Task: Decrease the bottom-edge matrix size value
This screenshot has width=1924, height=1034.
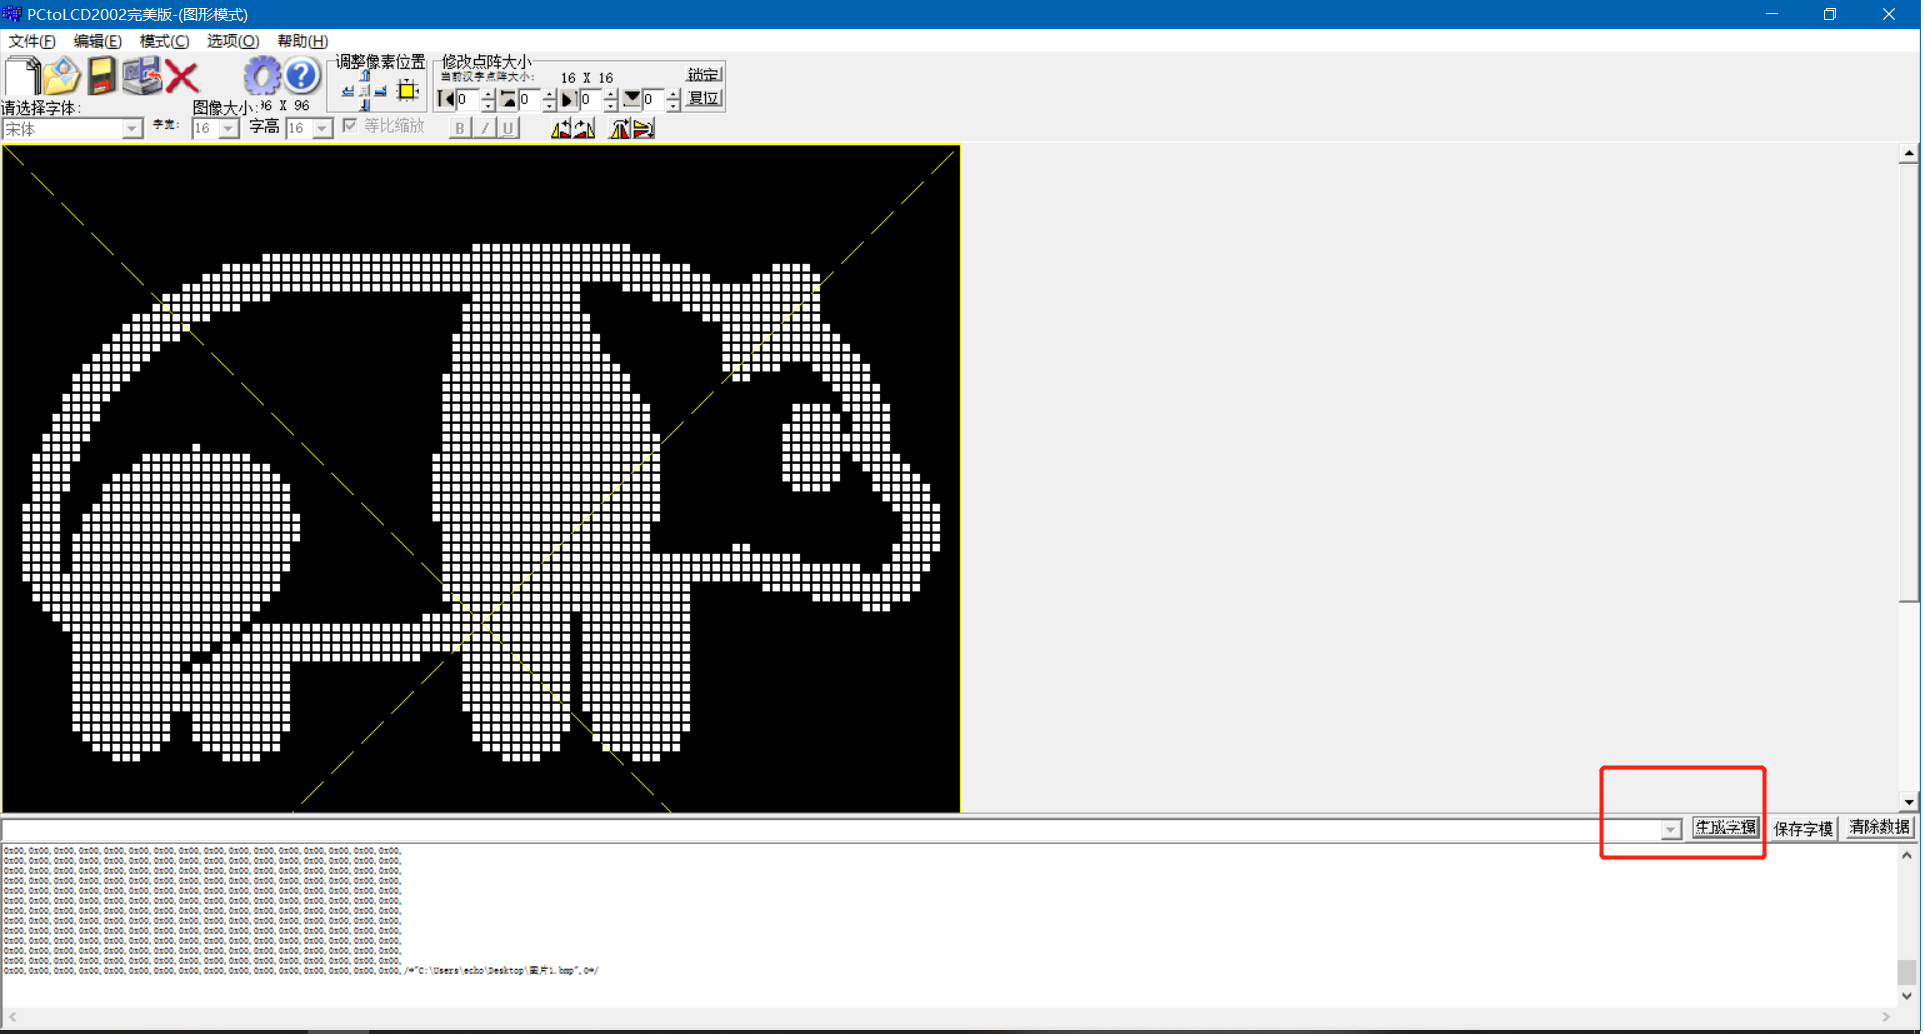Action: pyautogui.click(x=673, y=104)
